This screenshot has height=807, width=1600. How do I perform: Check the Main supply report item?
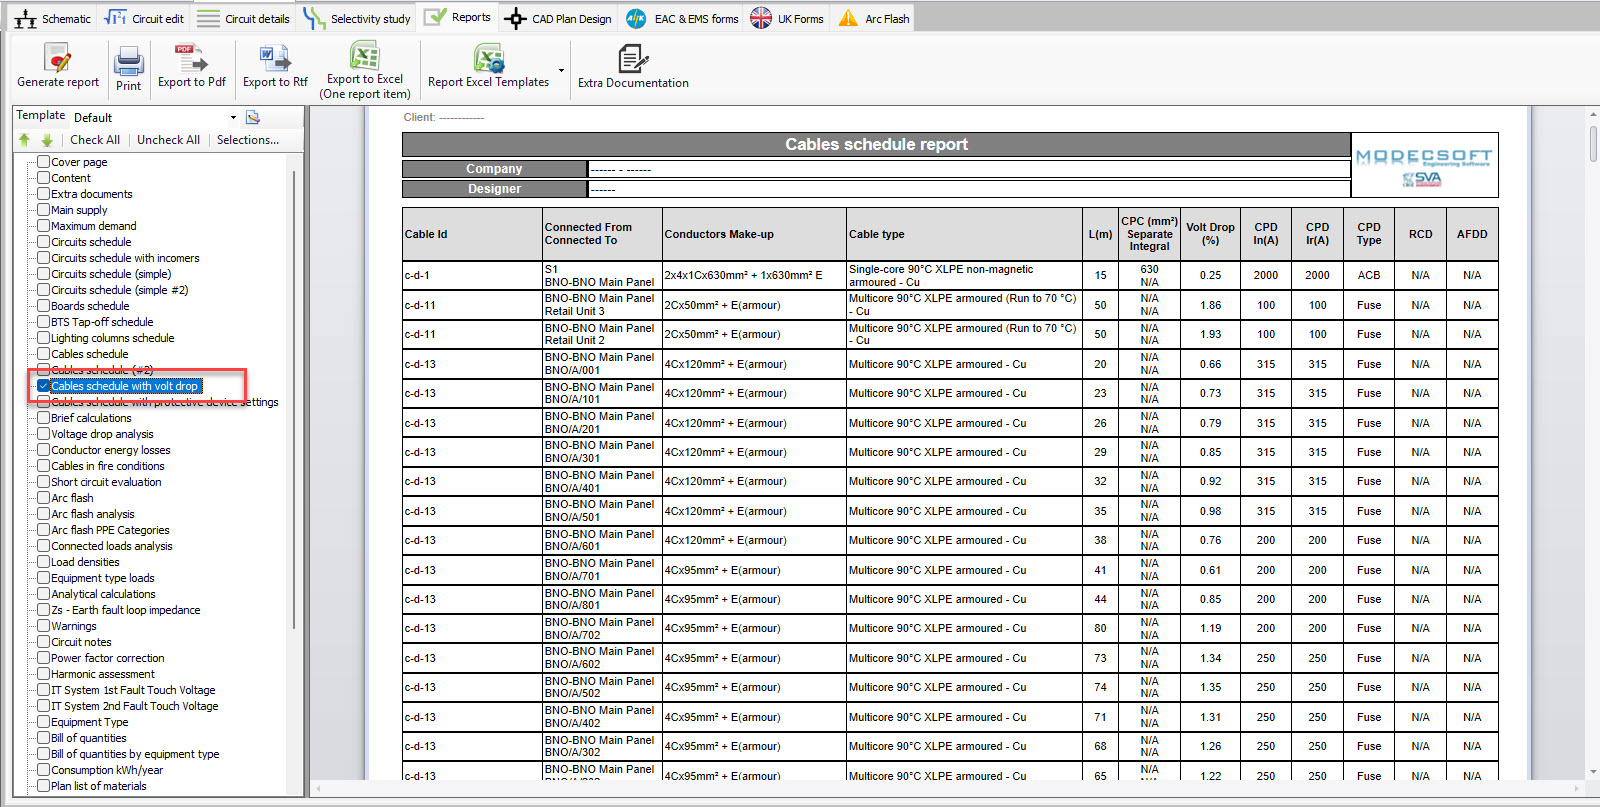click(x=43, y=209)
